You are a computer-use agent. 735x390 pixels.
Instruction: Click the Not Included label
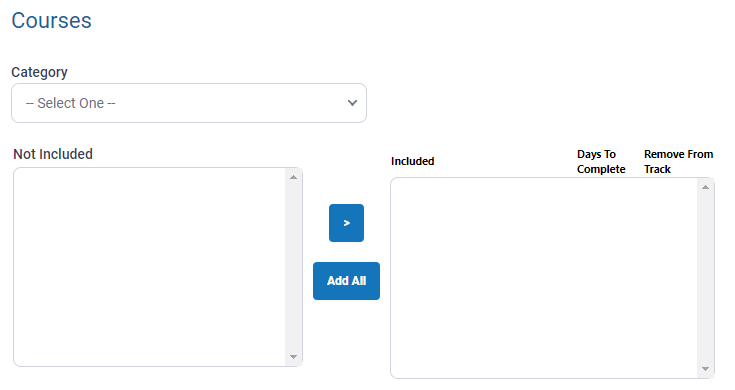pyautogui.click(x=53, y=154)
